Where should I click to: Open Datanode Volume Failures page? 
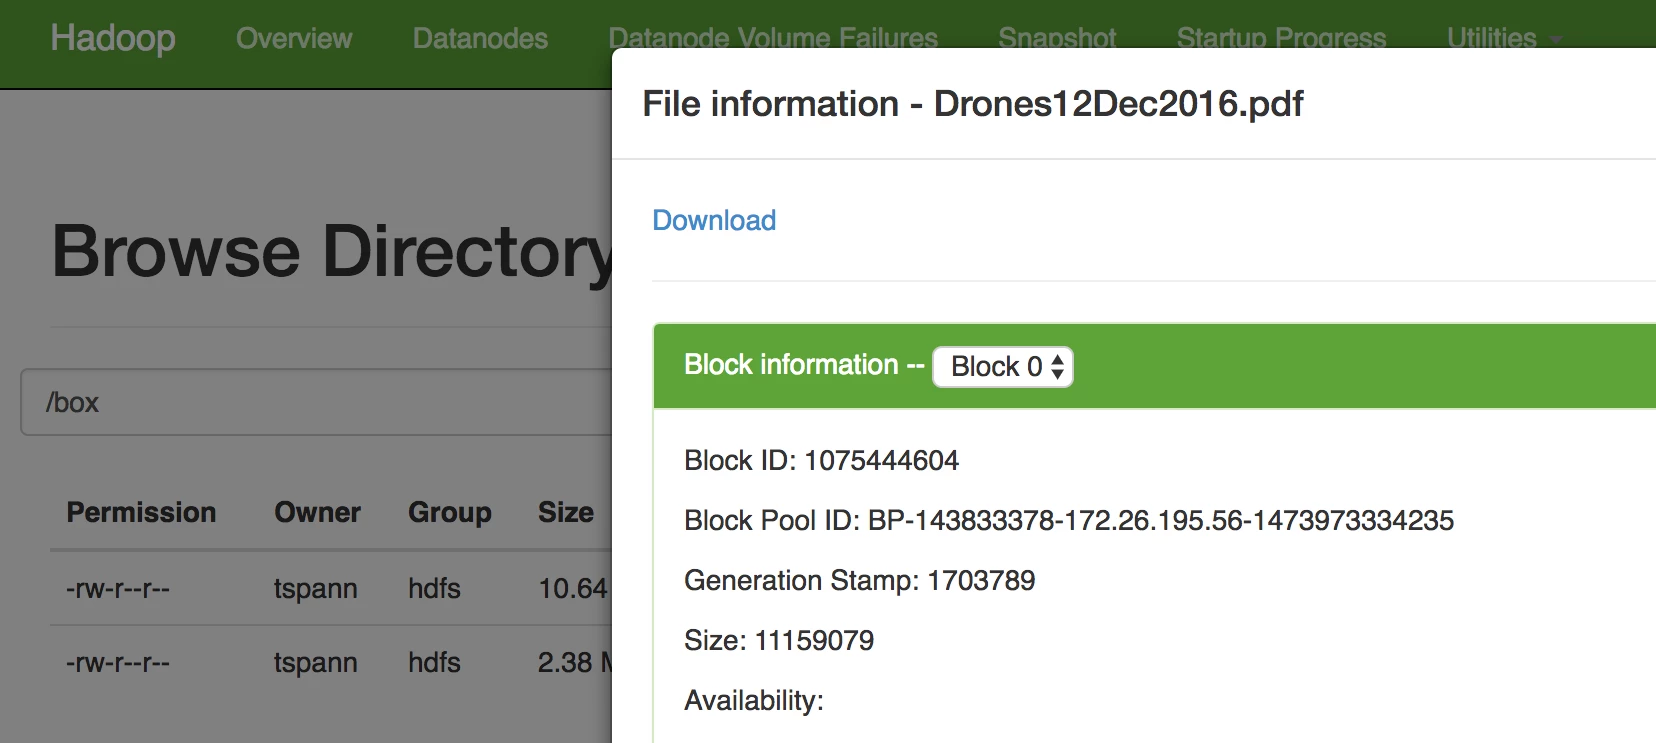pos(773,37)
